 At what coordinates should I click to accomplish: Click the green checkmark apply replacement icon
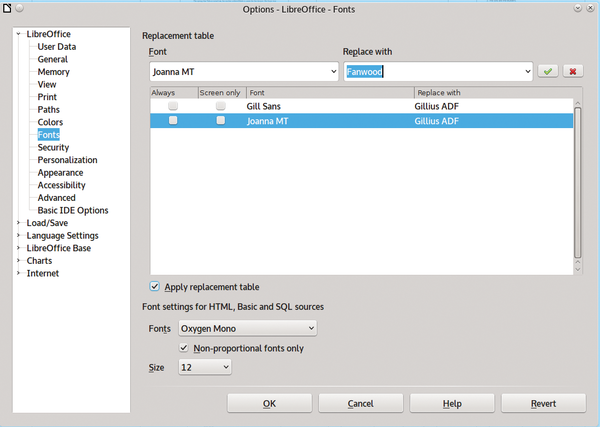(548, 71)
